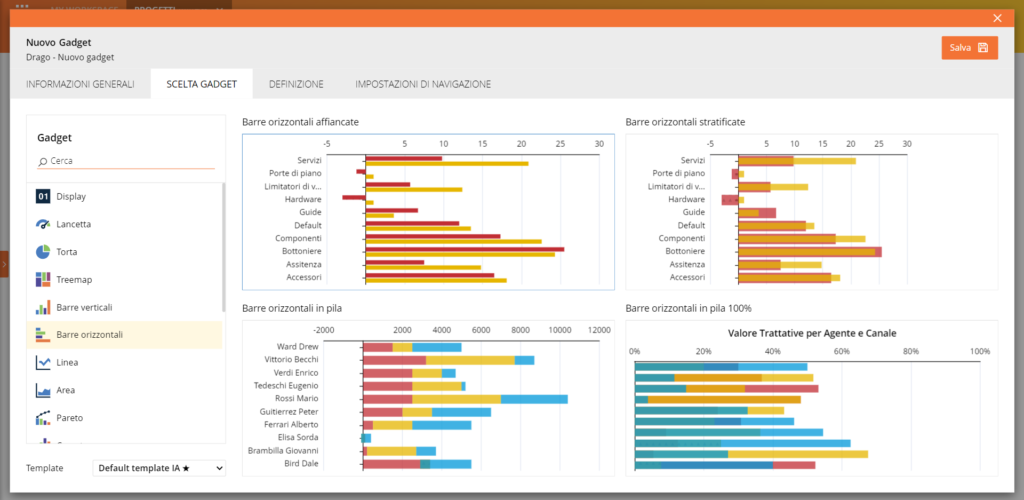This screenshot has width=1024, height=500.
Task: Switch to Informazioni Generali tab
Action: point(80,85)
